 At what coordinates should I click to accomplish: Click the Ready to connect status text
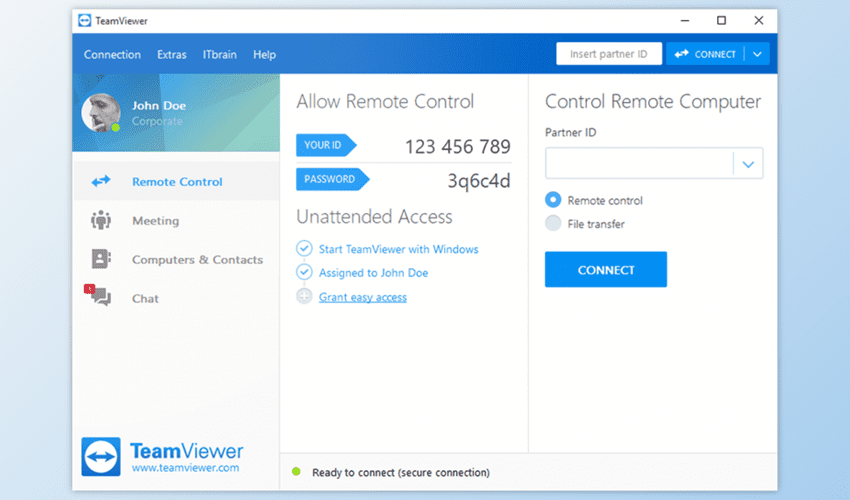click(401, 472)
